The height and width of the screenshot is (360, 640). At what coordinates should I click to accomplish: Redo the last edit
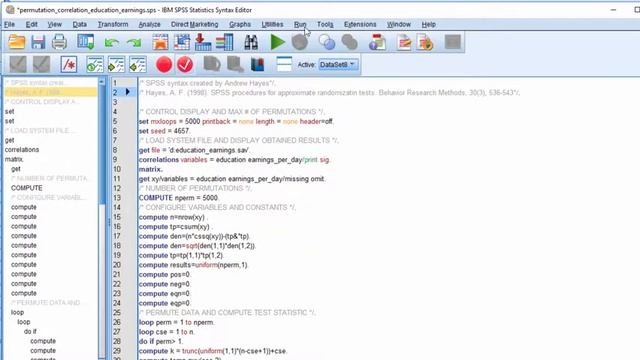tap(133, 42)
